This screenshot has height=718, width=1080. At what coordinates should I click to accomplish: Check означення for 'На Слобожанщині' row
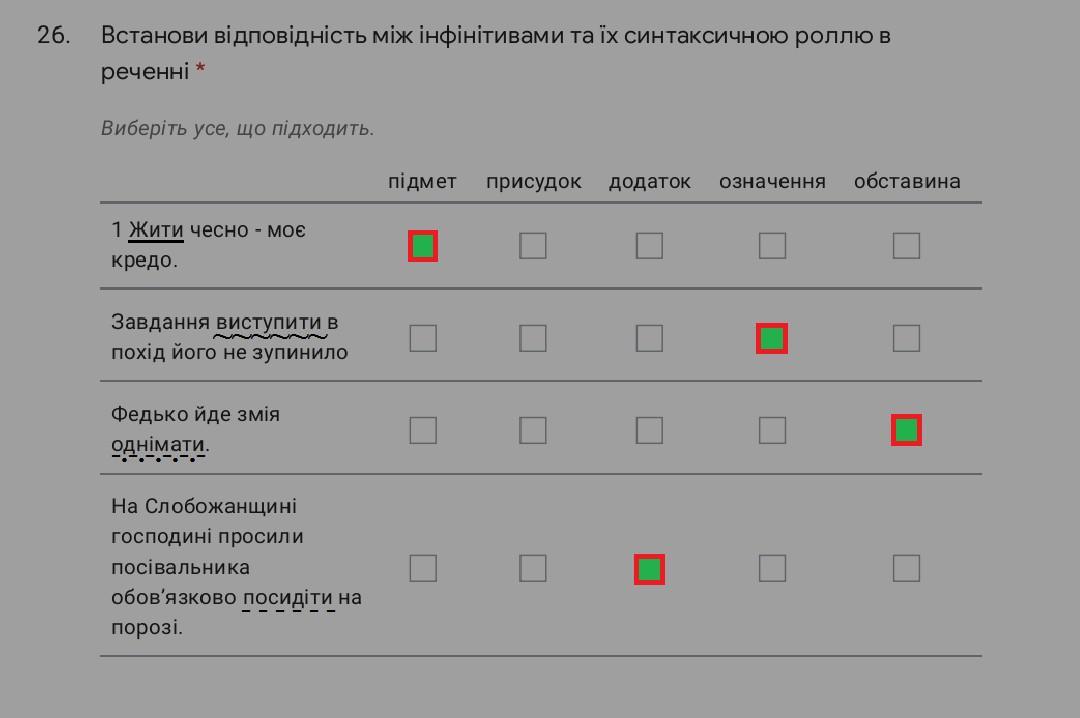coord(772,568)
